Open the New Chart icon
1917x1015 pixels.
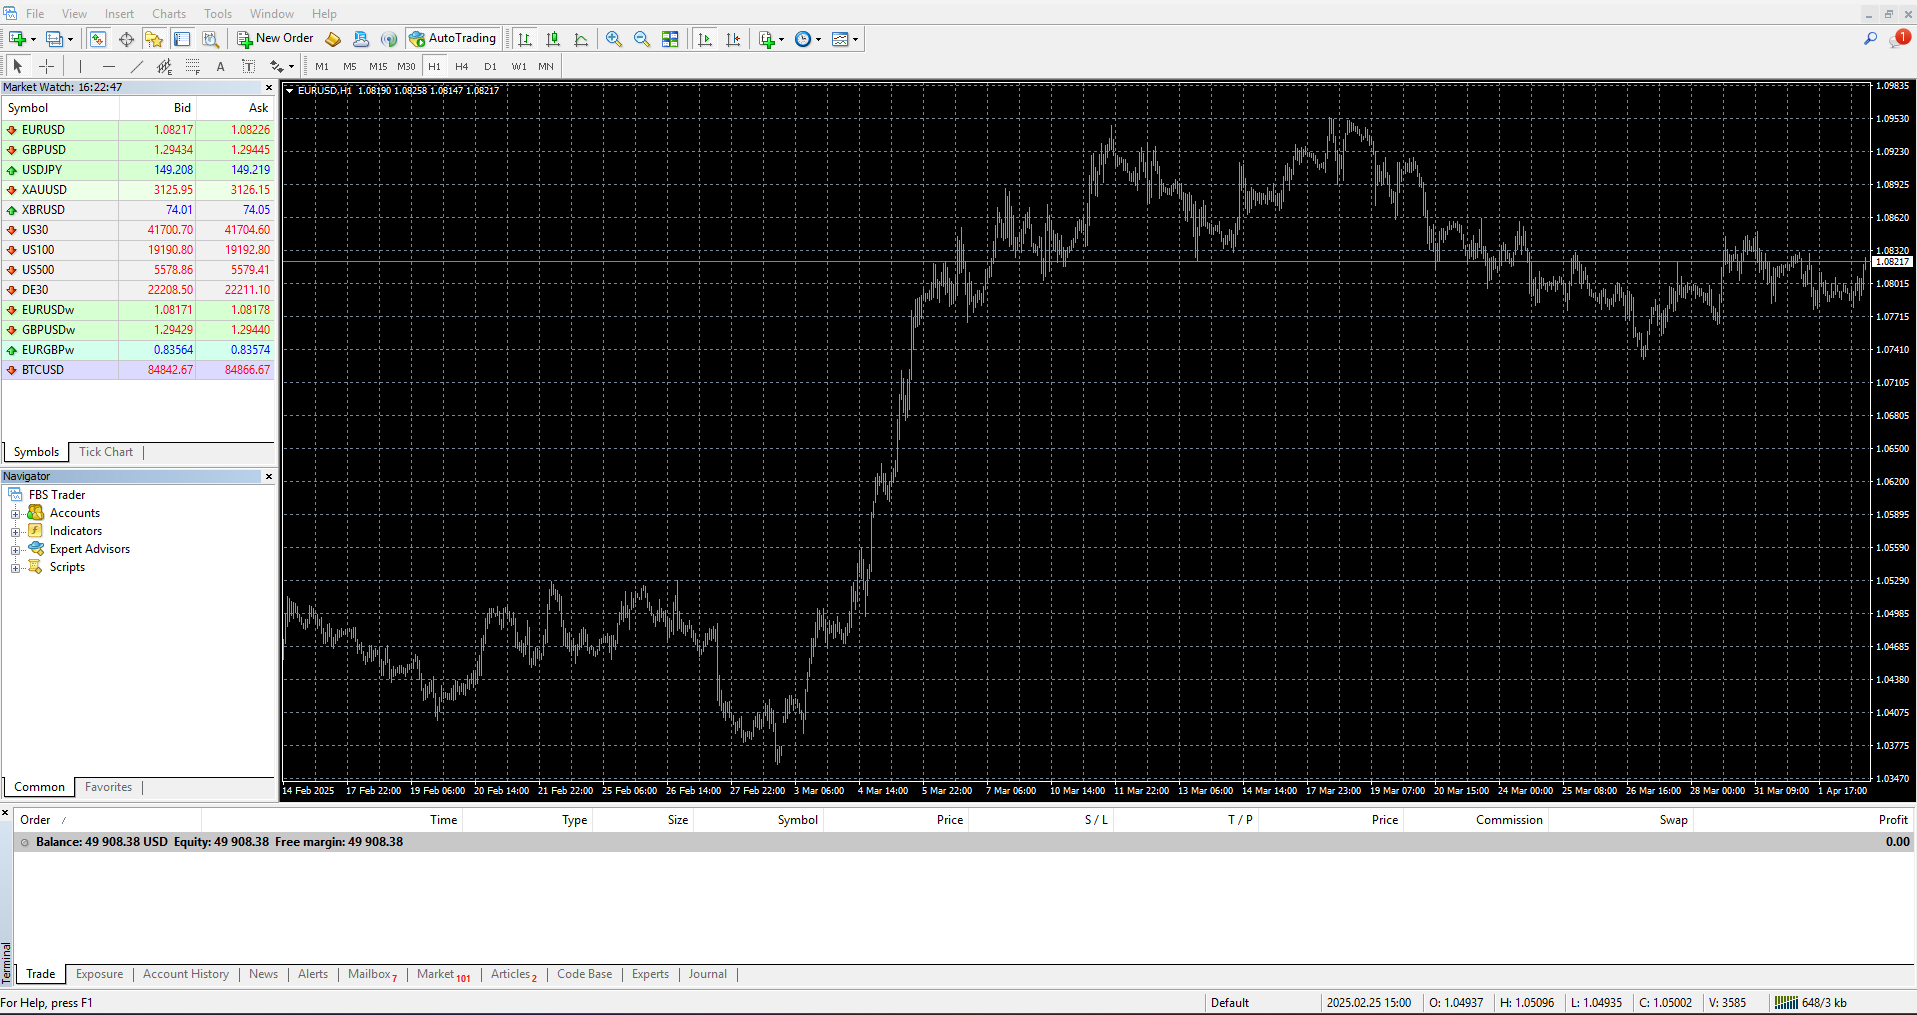click(x=17, y=39)
